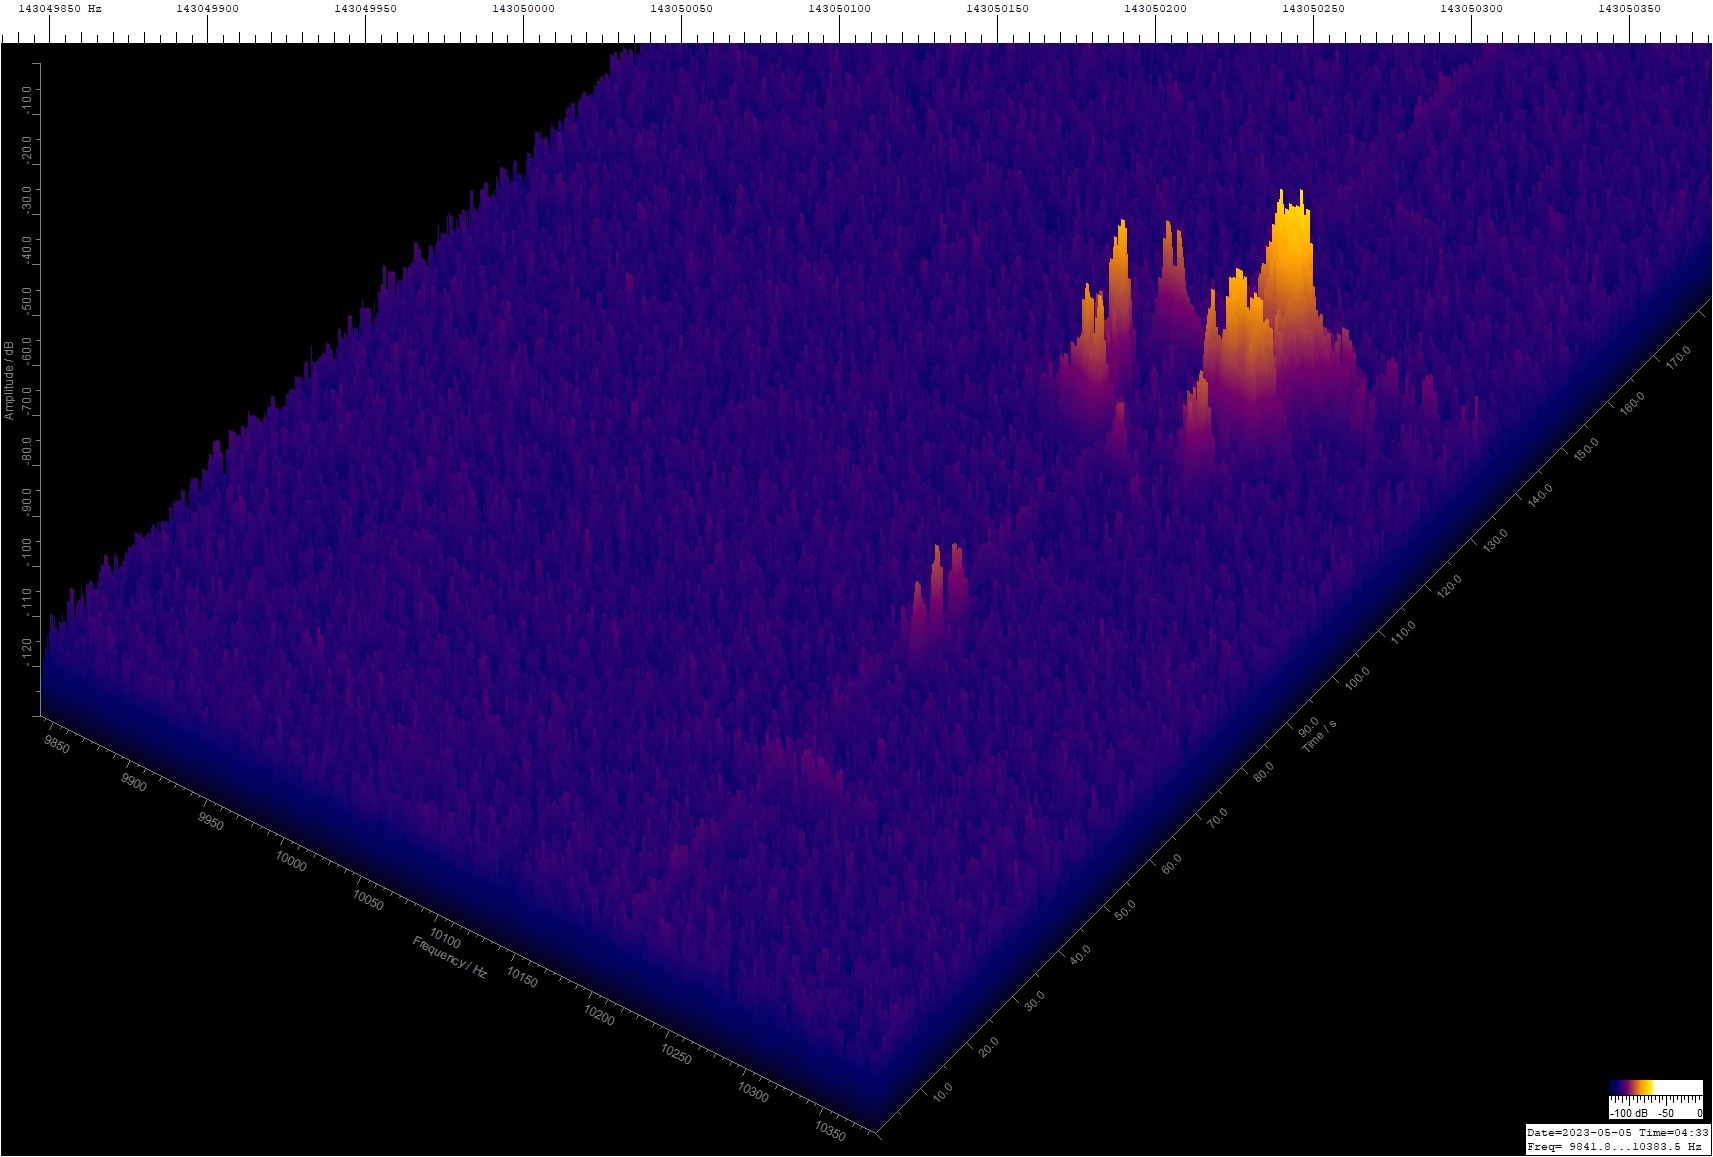Click the 50.0 mark on the time axis
The height and width of the screenshot is (1157, 1713).
click(1125, 909)
